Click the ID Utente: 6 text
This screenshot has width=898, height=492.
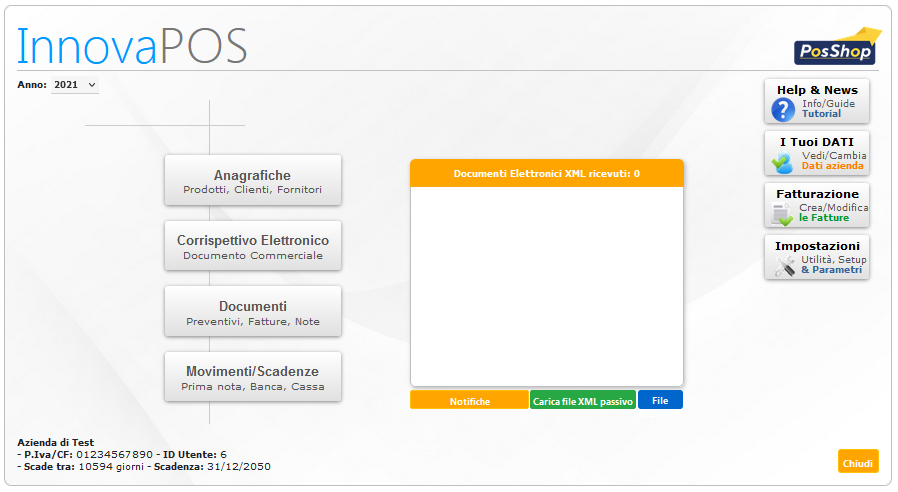coord(195,454)
